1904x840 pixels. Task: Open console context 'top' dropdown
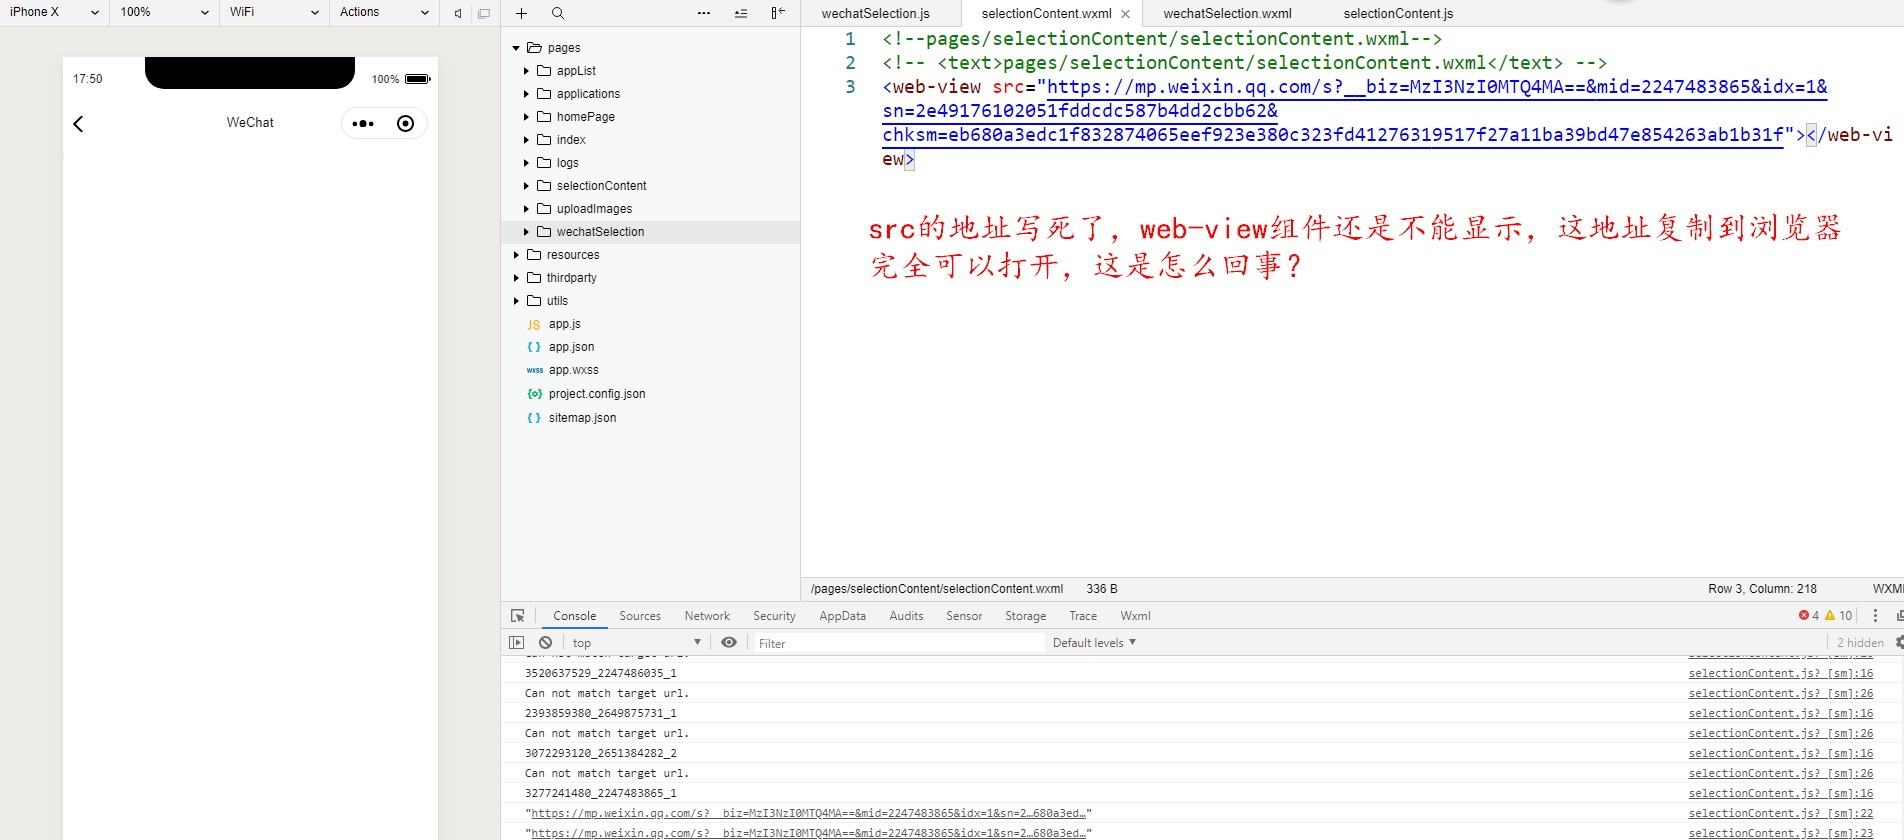point(636,643)
